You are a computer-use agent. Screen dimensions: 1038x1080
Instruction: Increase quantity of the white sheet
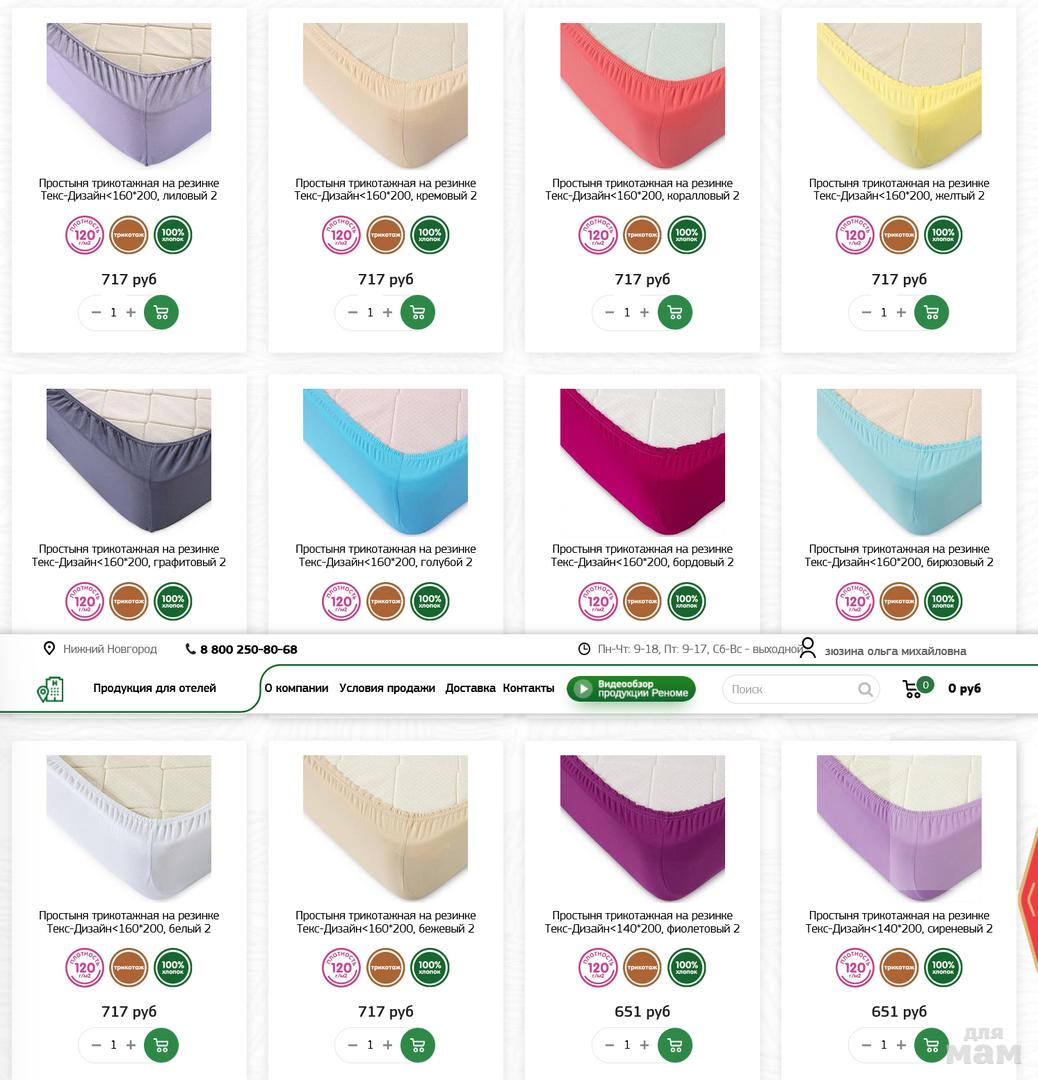[x=131, y=1045]
